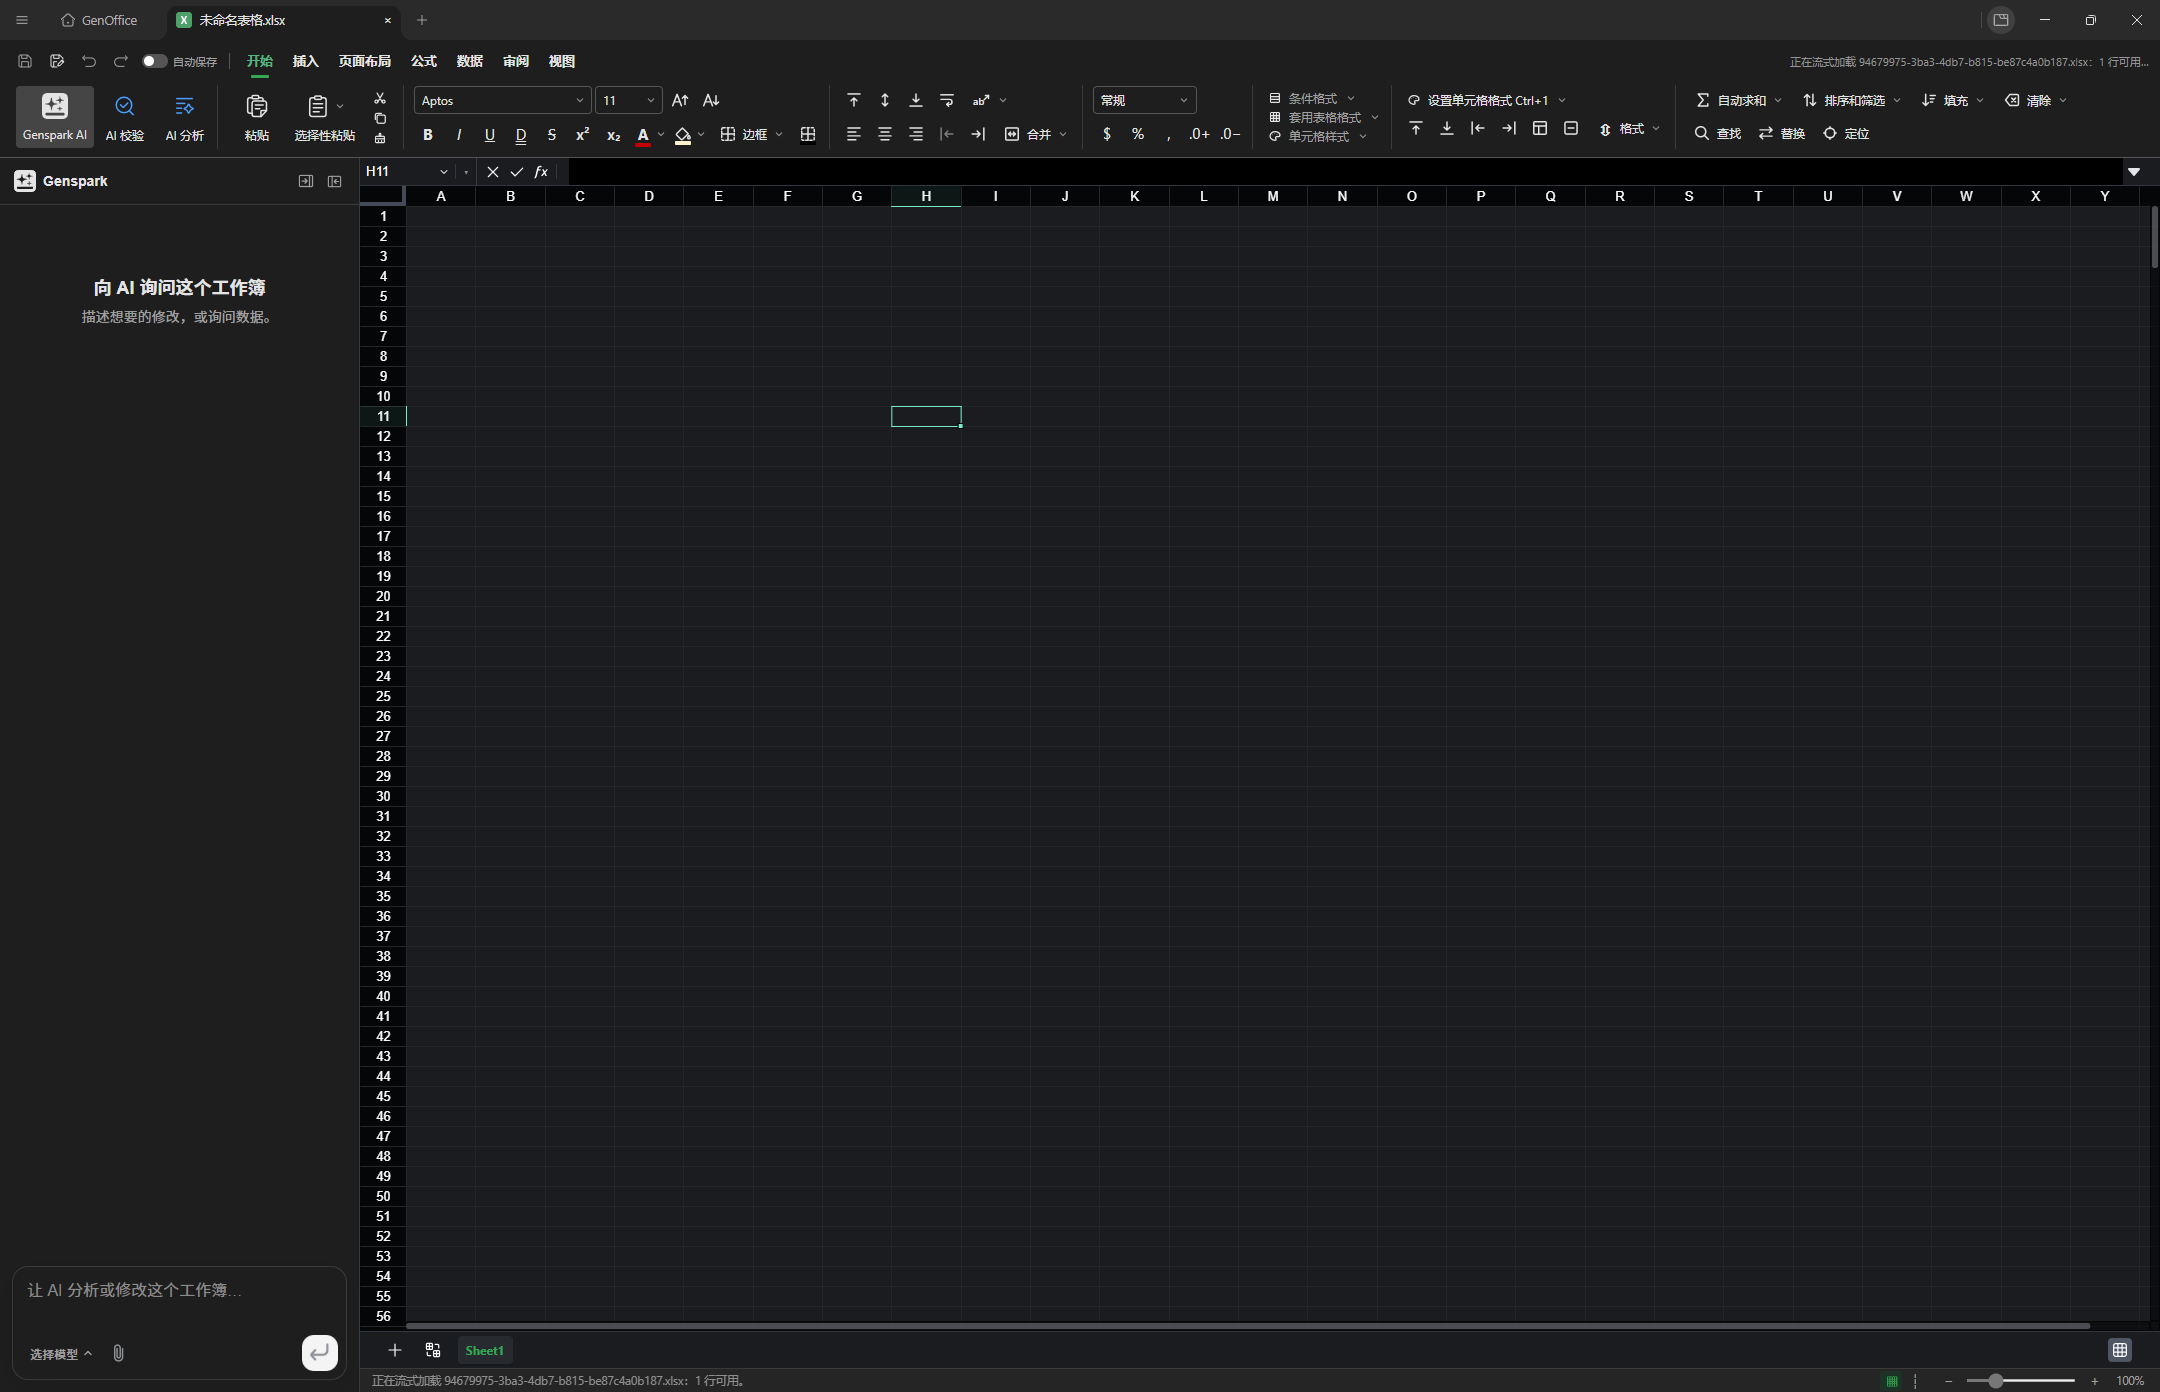
Task: Open the Aptos font name dropdown
Action: tap(502, 100)
